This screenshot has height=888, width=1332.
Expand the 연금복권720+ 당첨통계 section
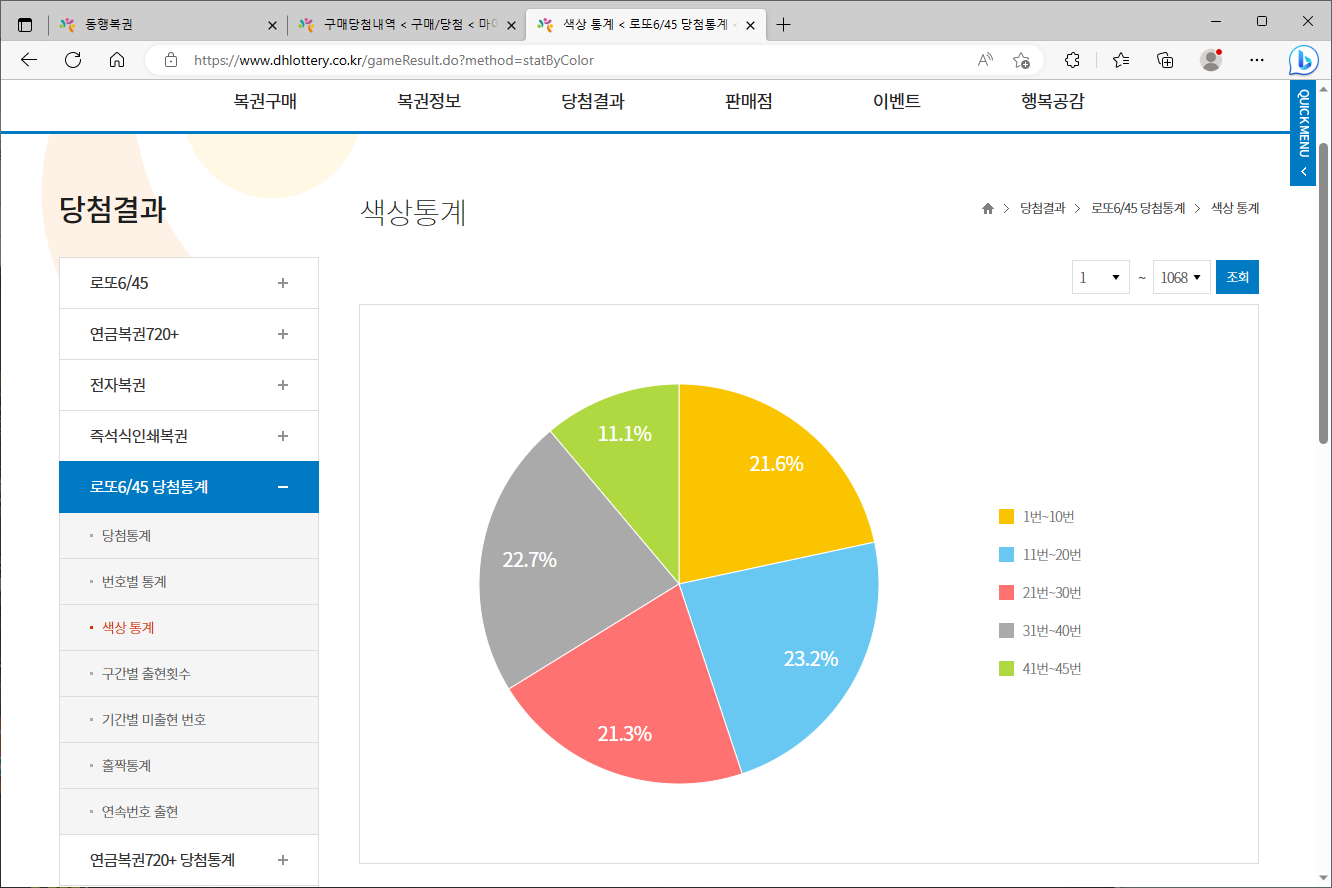click(x=189, y=860)
